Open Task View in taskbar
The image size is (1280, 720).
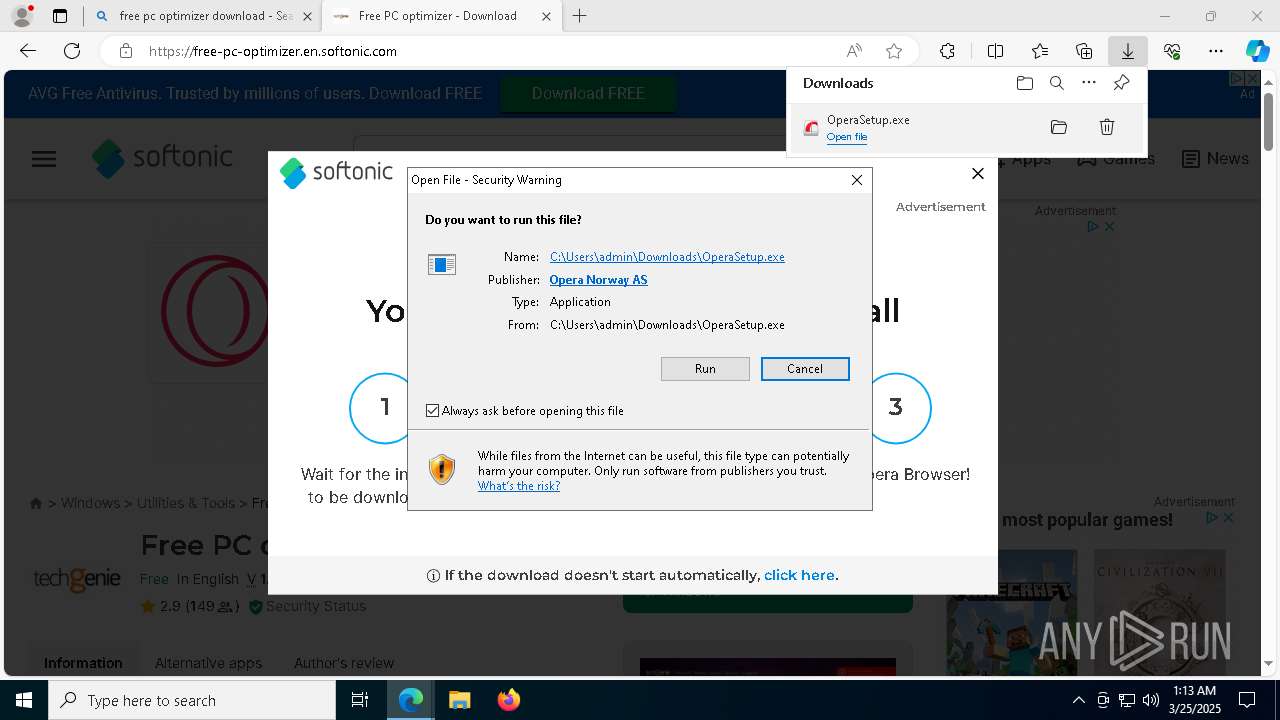[x=360, y=700]
